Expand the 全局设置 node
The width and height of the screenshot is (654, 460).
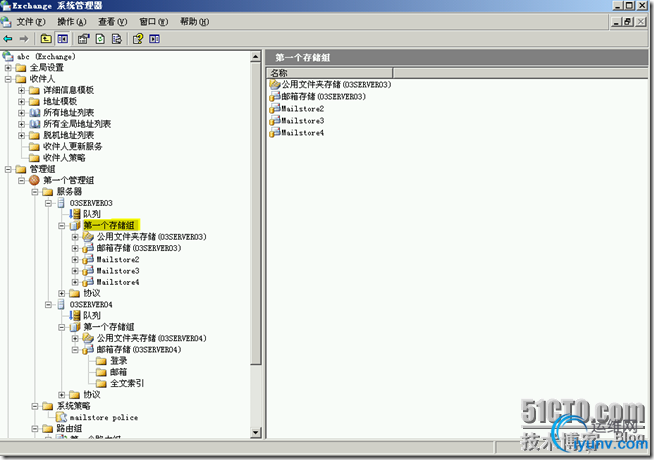click(x=8, y=68)
